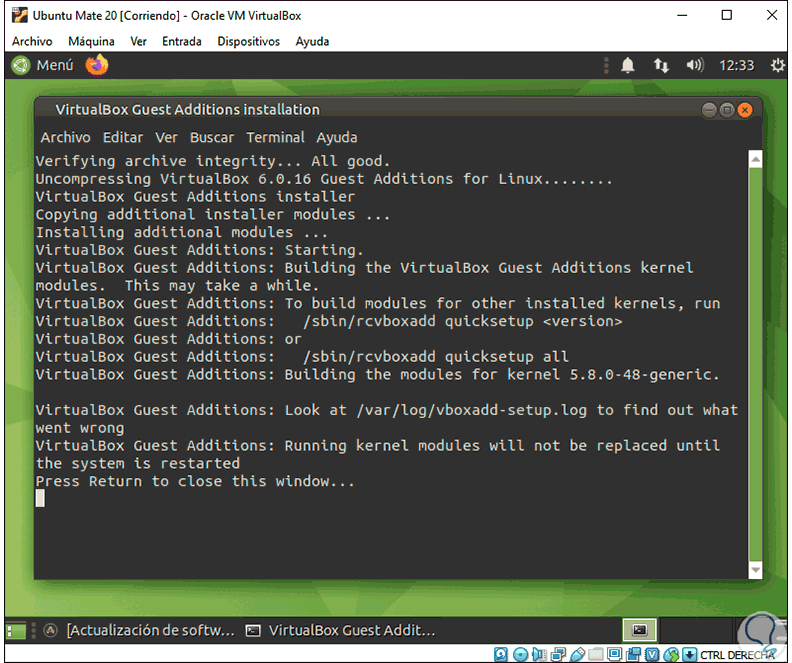Open the VirtualBox Dispositivos menu

click(x=249, y=41)
